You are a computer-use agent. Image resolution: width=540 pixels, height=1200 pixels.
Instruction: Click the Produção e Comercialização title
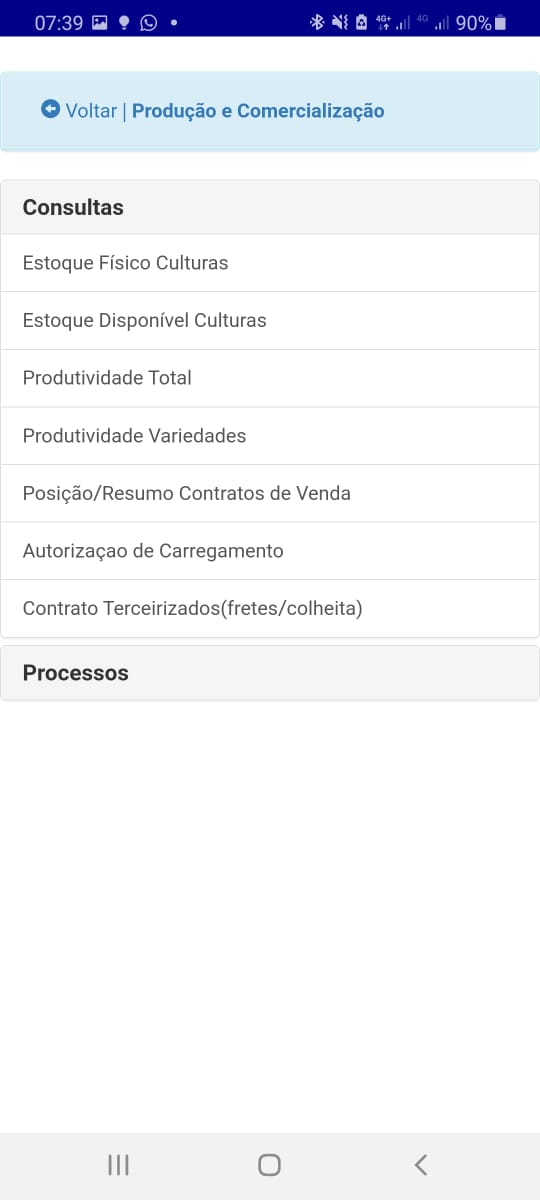pyautogui.click(x=258, y=111)
